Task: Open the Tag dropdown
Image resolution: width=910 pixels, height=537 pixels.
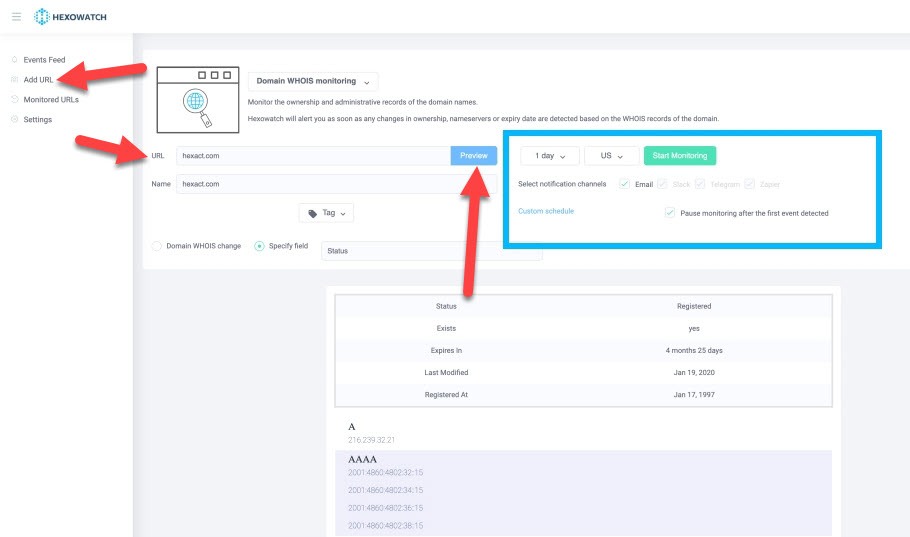Action: pyautogui.click(x=326, y=213)
